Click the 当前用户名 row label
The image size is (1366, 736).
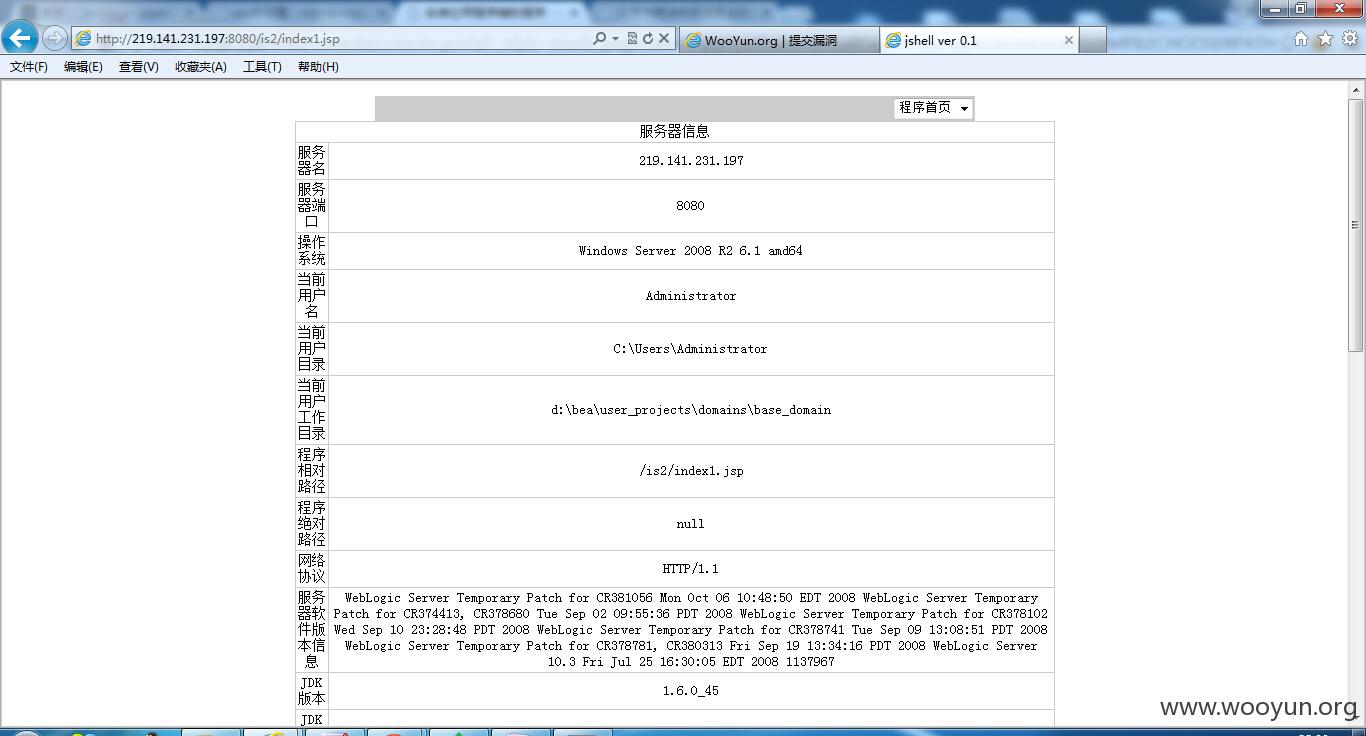312,296
